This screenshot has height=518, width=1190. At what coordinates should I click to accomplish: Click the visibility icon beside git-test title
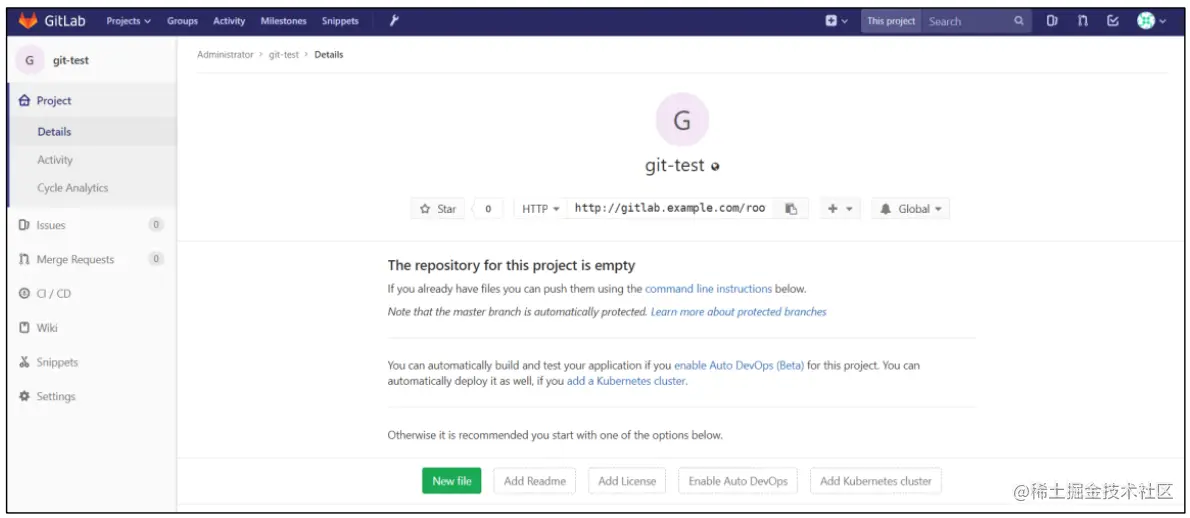[x=715, y=167]
